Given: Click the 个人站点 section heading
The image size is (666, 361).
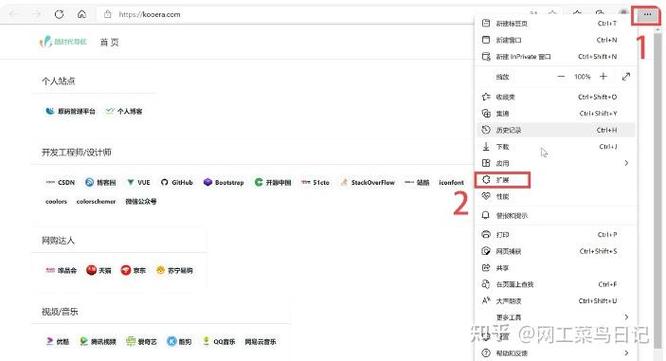Looking at the screenshot, I should point(58,81).
